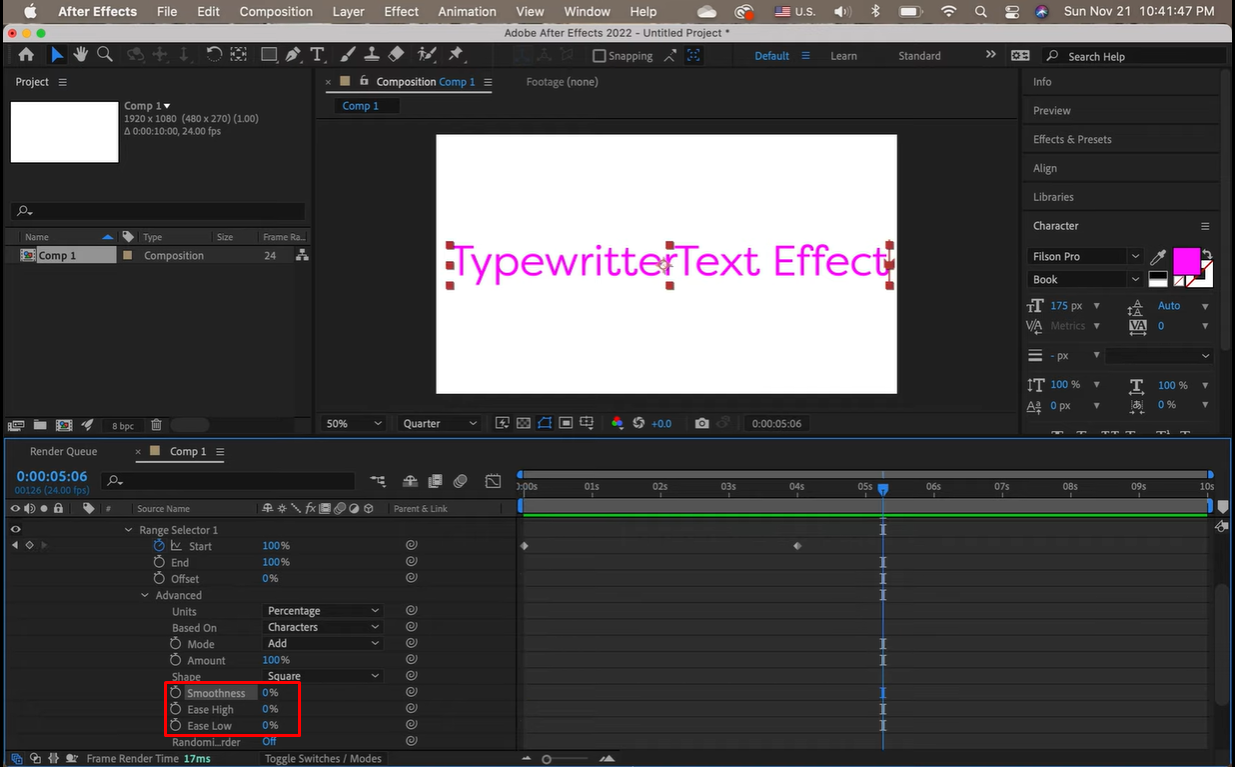Click the Randomize Order Off value

click(269, 742)
